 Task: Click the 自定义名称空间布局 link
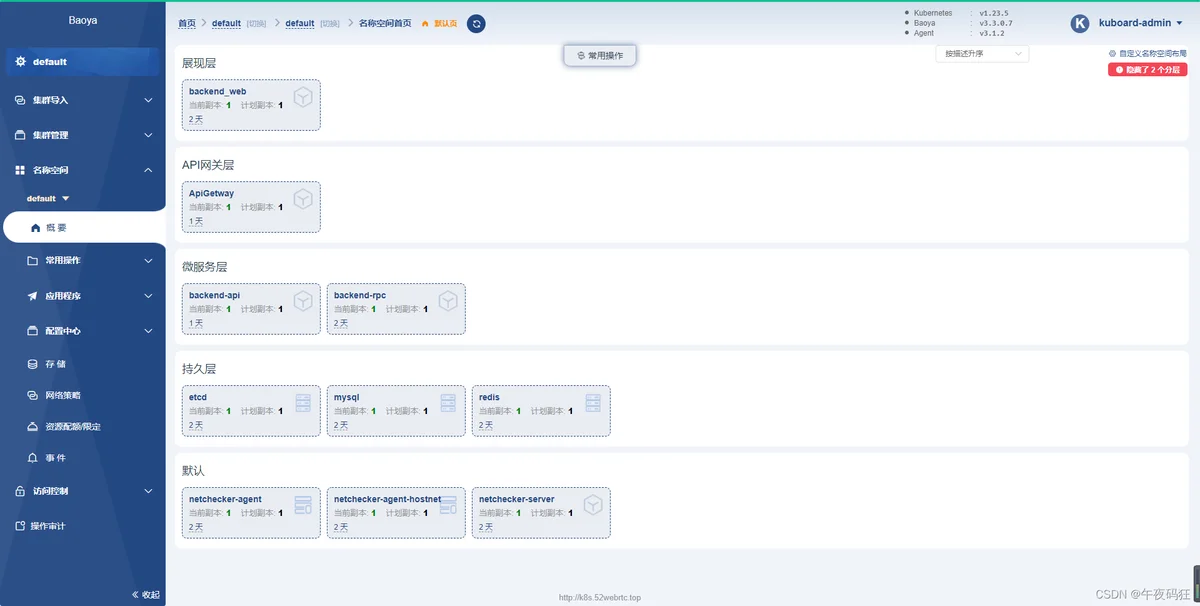point(1151,54)
